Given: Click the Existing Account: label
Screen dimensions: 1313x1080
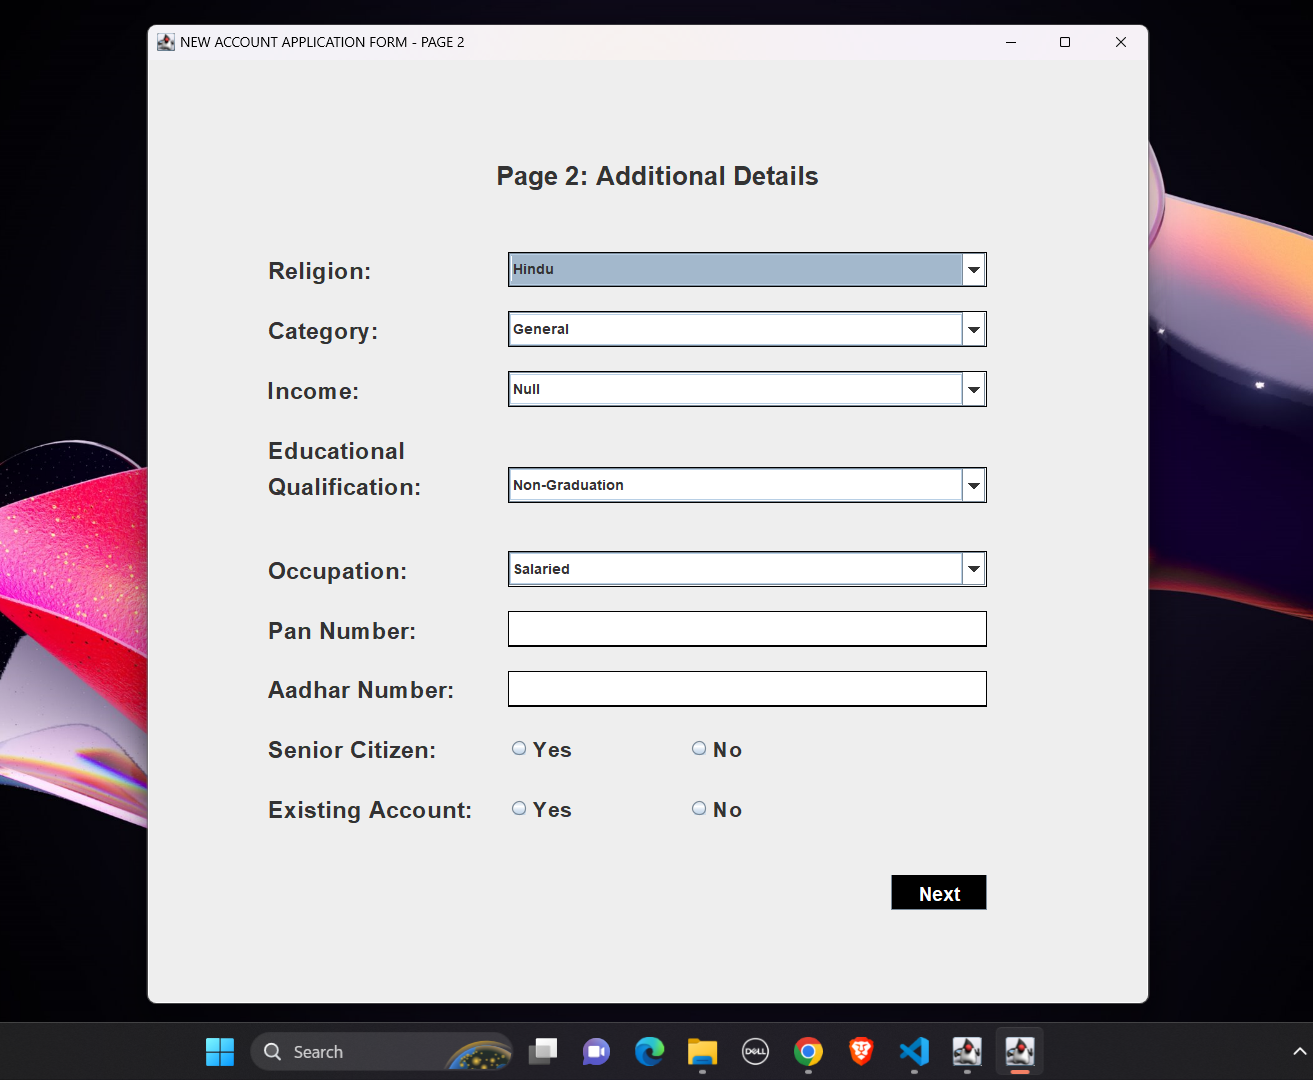Looking at the screenshot, I should pos(370,810).
